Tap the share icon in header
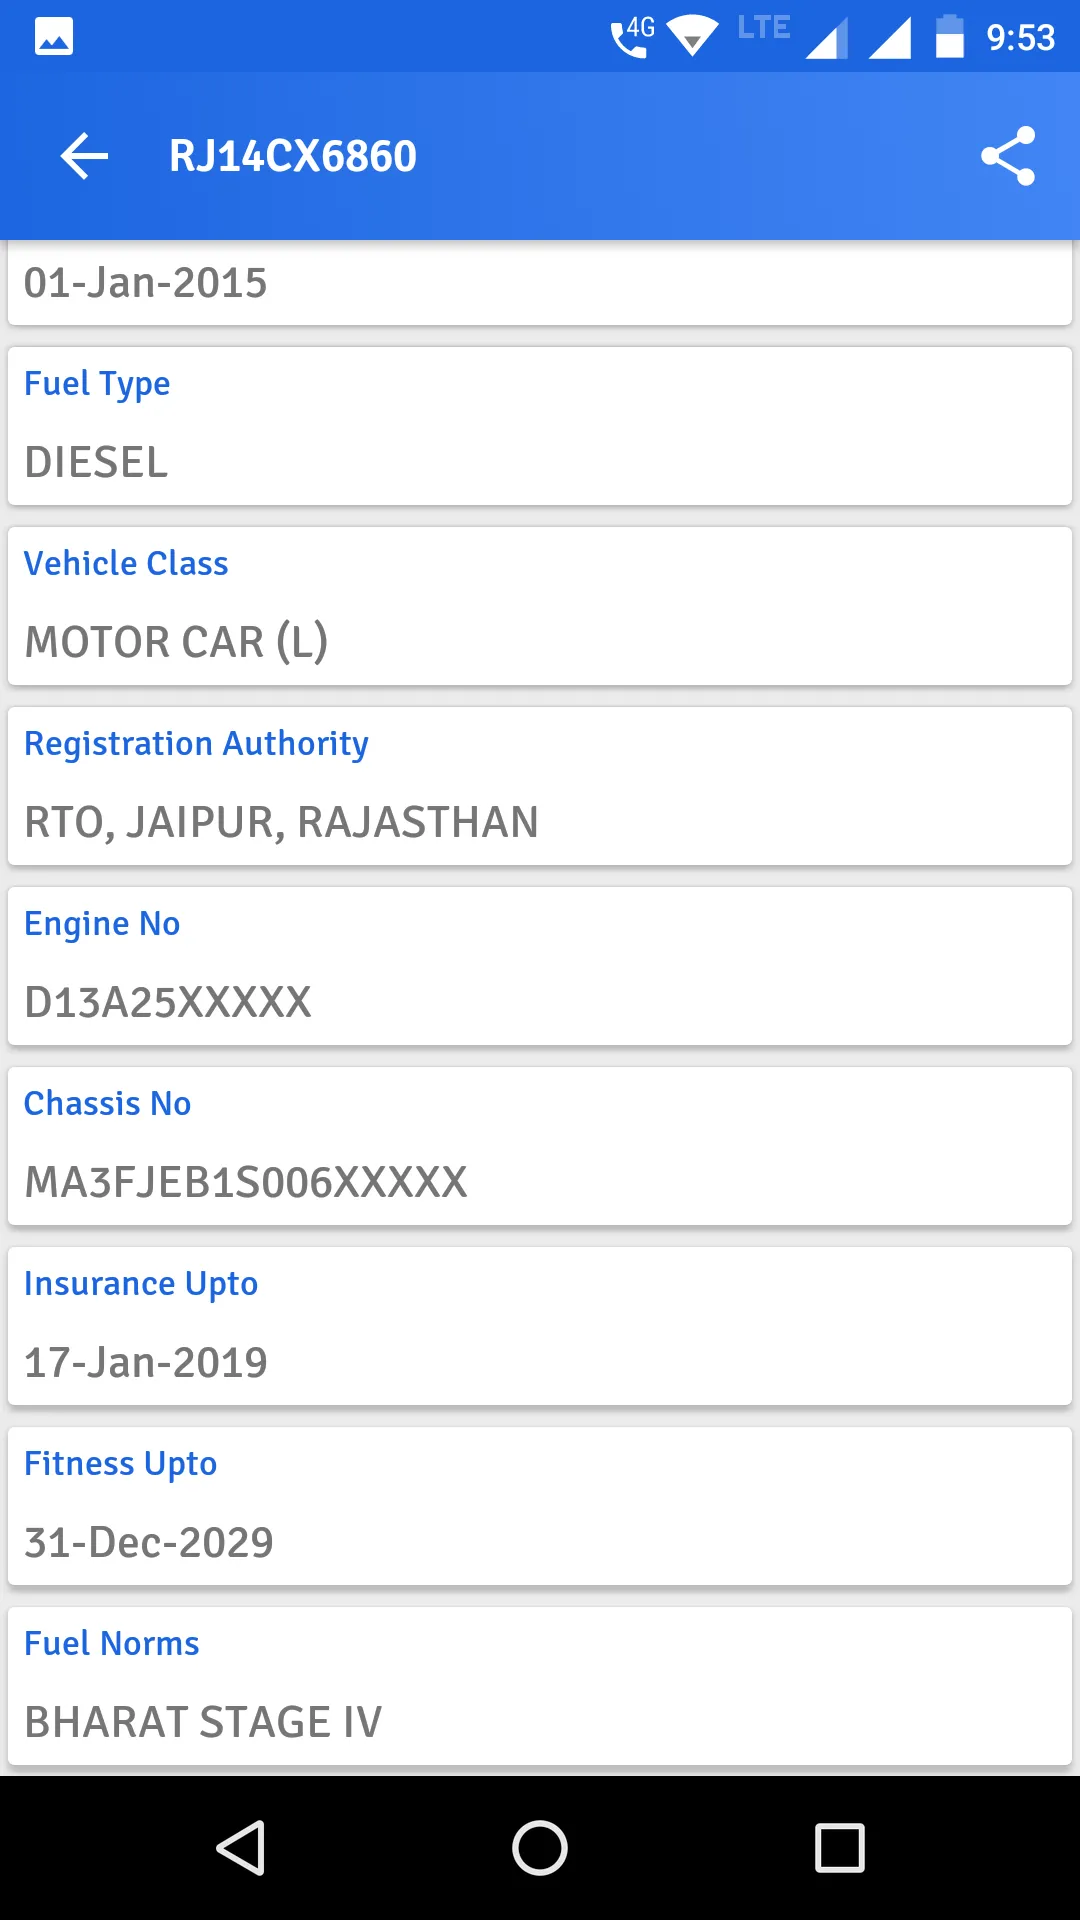This screenshot has height=1920, width=1080. [x=1007, y=156]
